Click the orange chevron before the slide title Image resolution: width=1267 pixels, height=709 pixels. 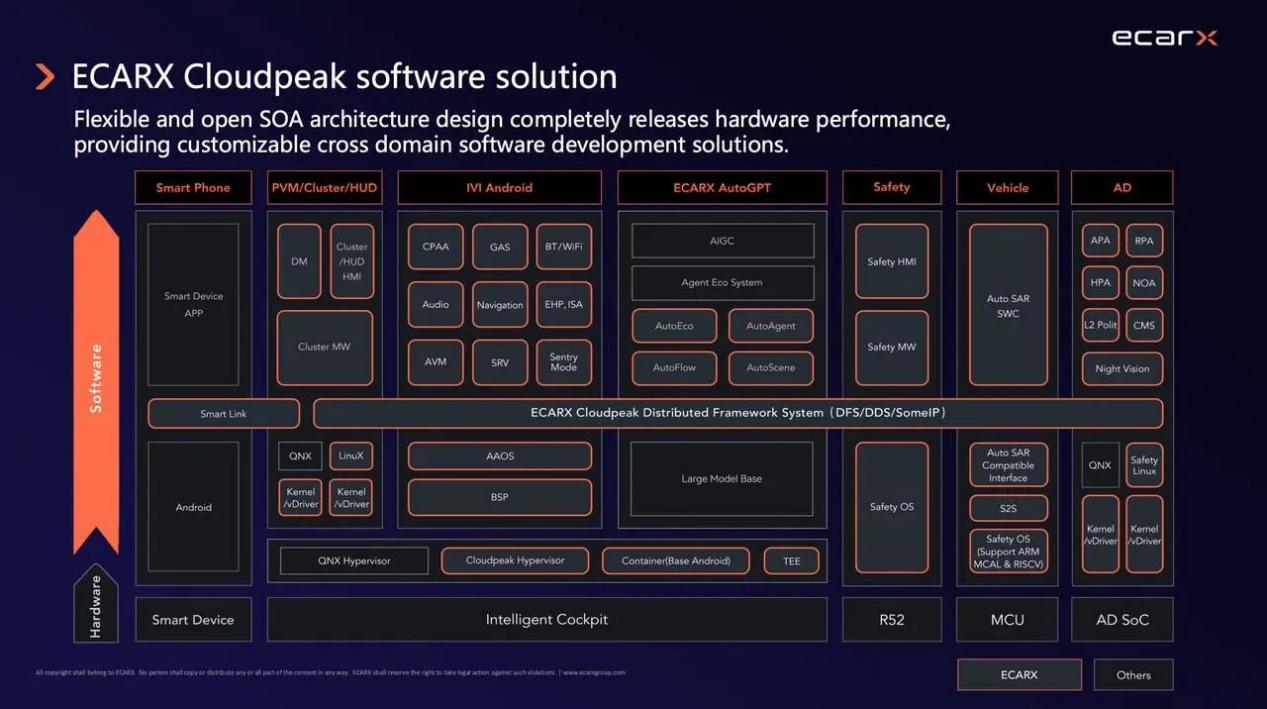[x=45, y=77]
